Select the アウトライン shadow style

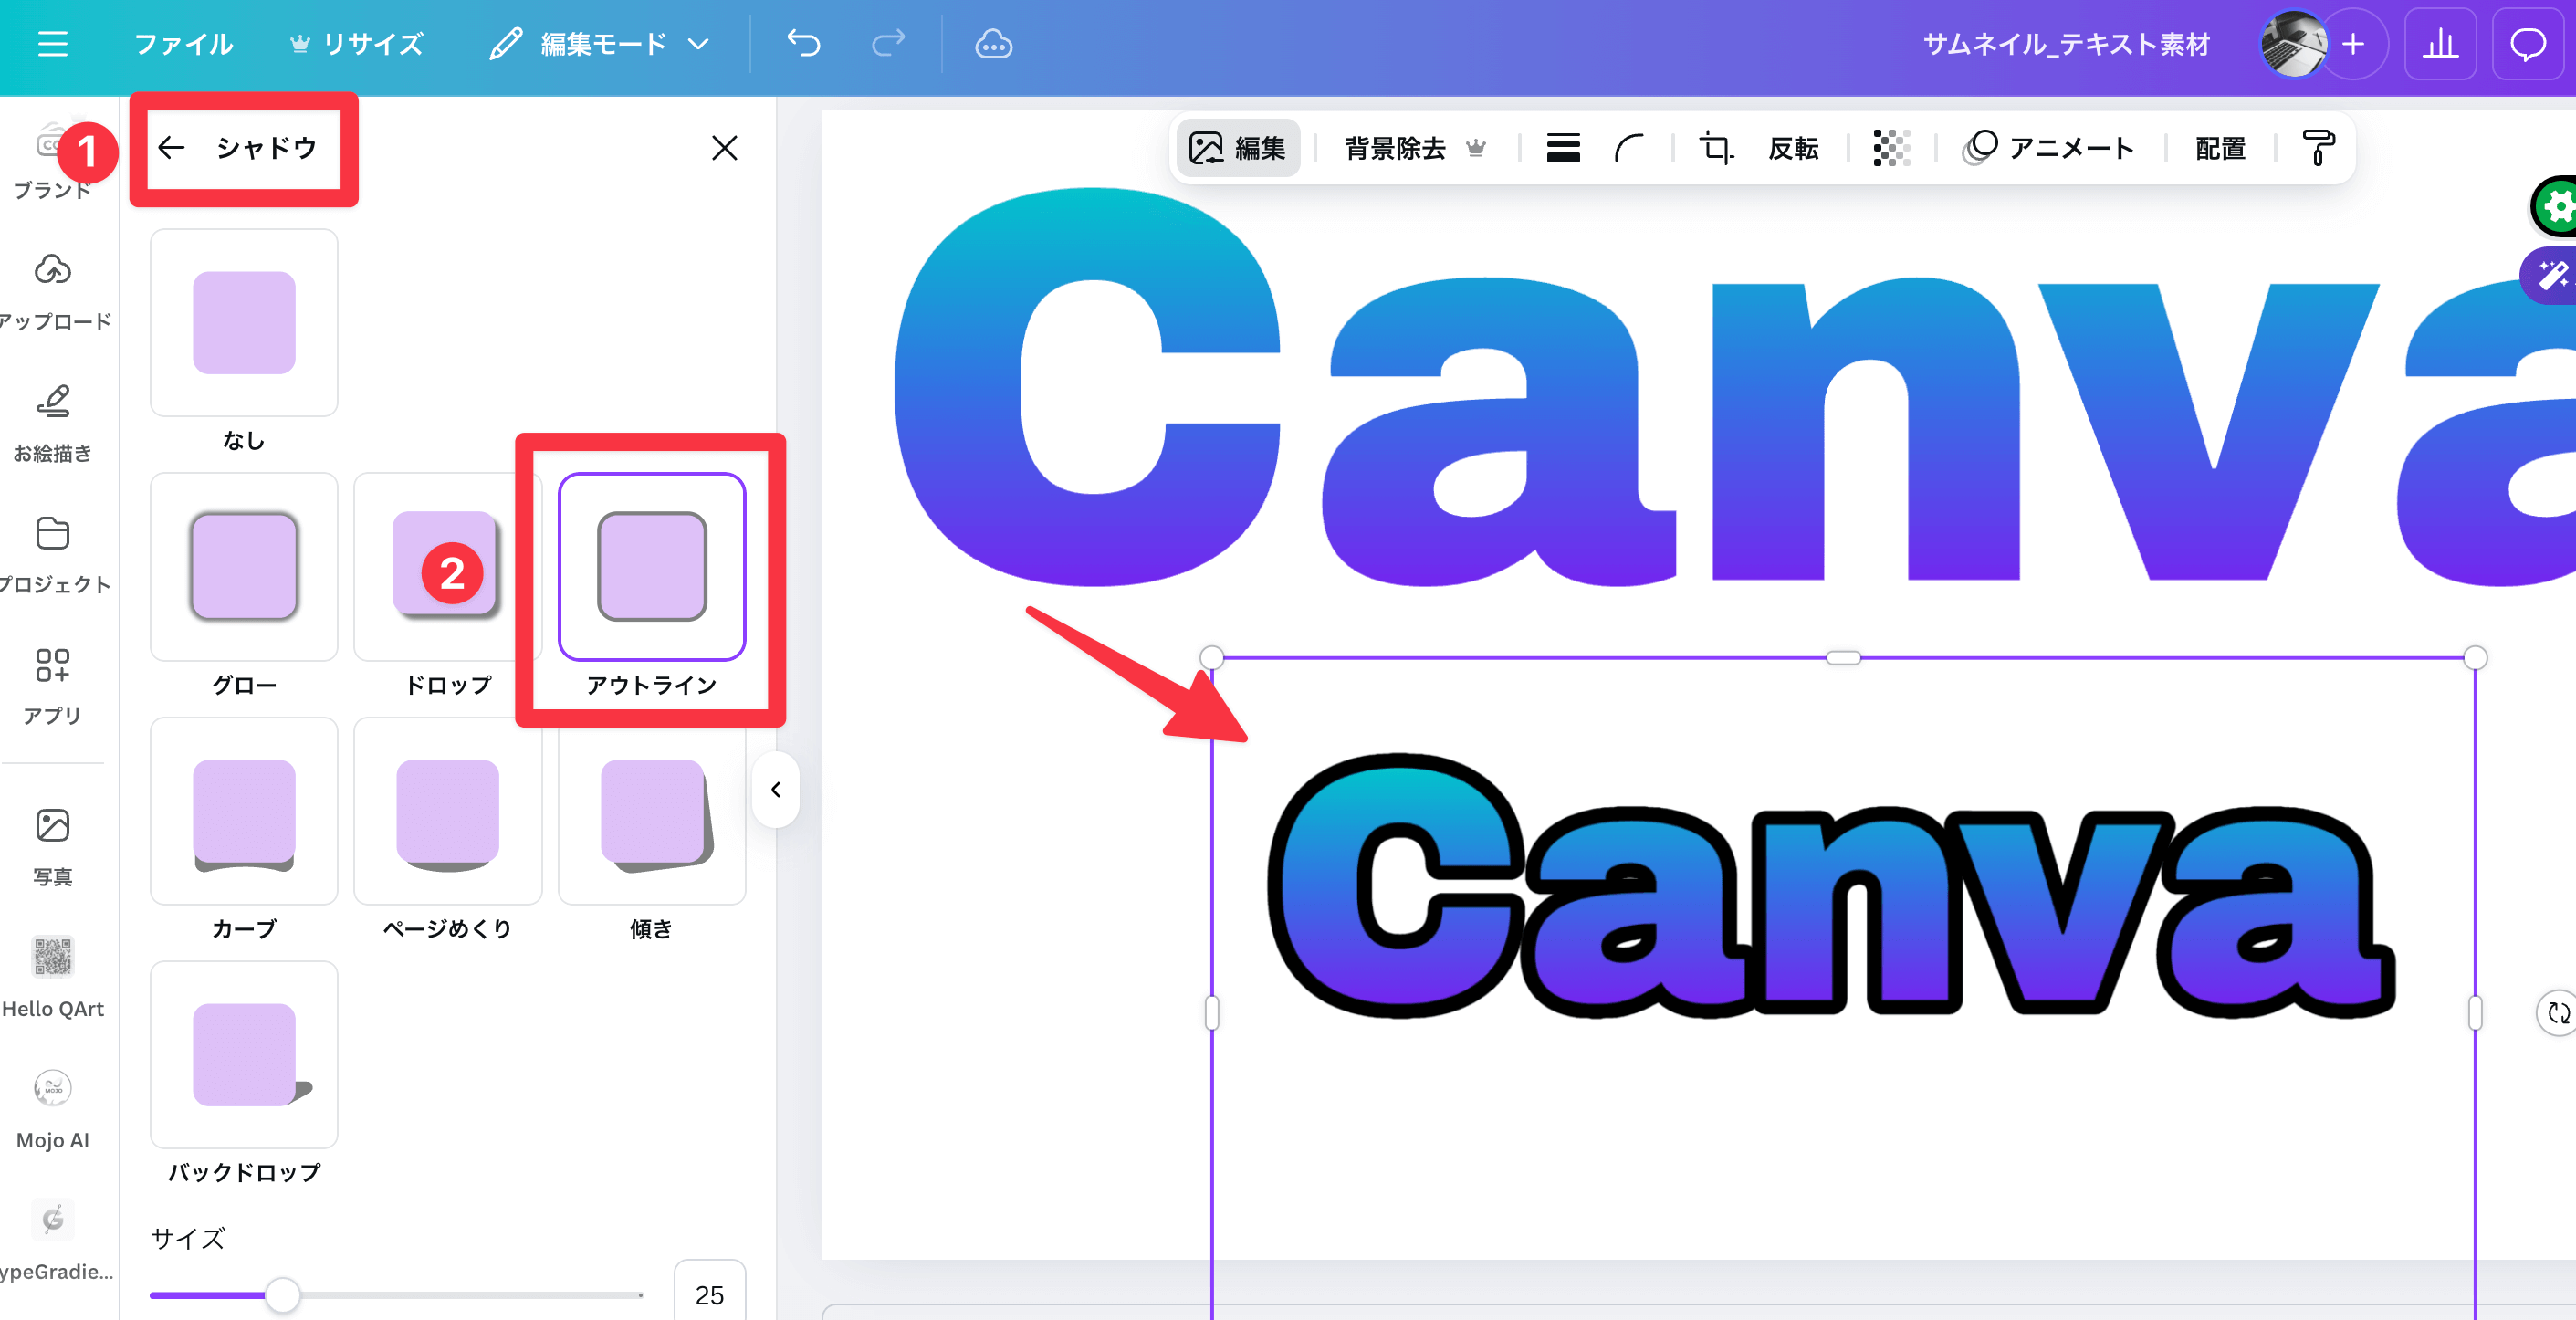click(x=652, y=567)
